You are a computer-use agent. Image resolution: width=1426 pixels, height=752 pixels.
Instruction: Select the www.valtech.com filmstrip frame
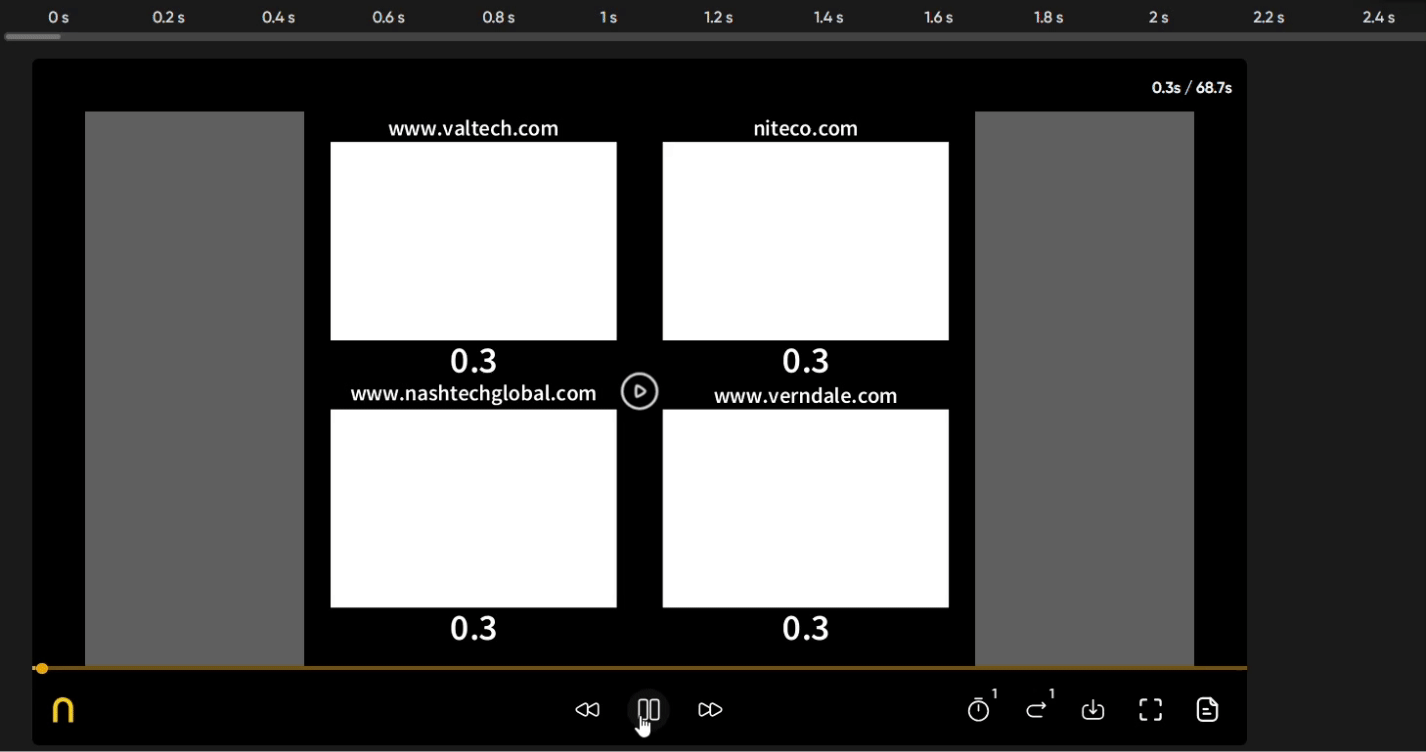[x=473, y=241]
